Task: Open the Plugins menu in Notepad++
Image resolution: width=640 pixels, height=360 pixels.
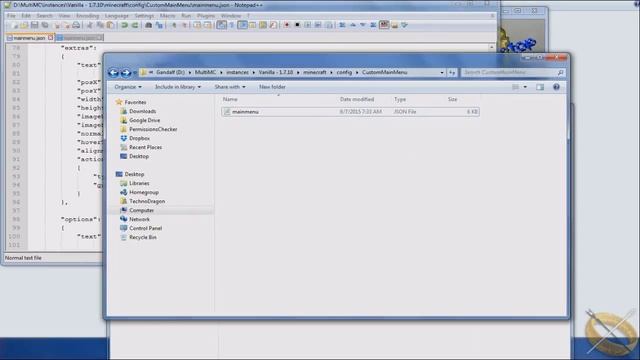Action: pyautogui.click(x=206, y=16)
